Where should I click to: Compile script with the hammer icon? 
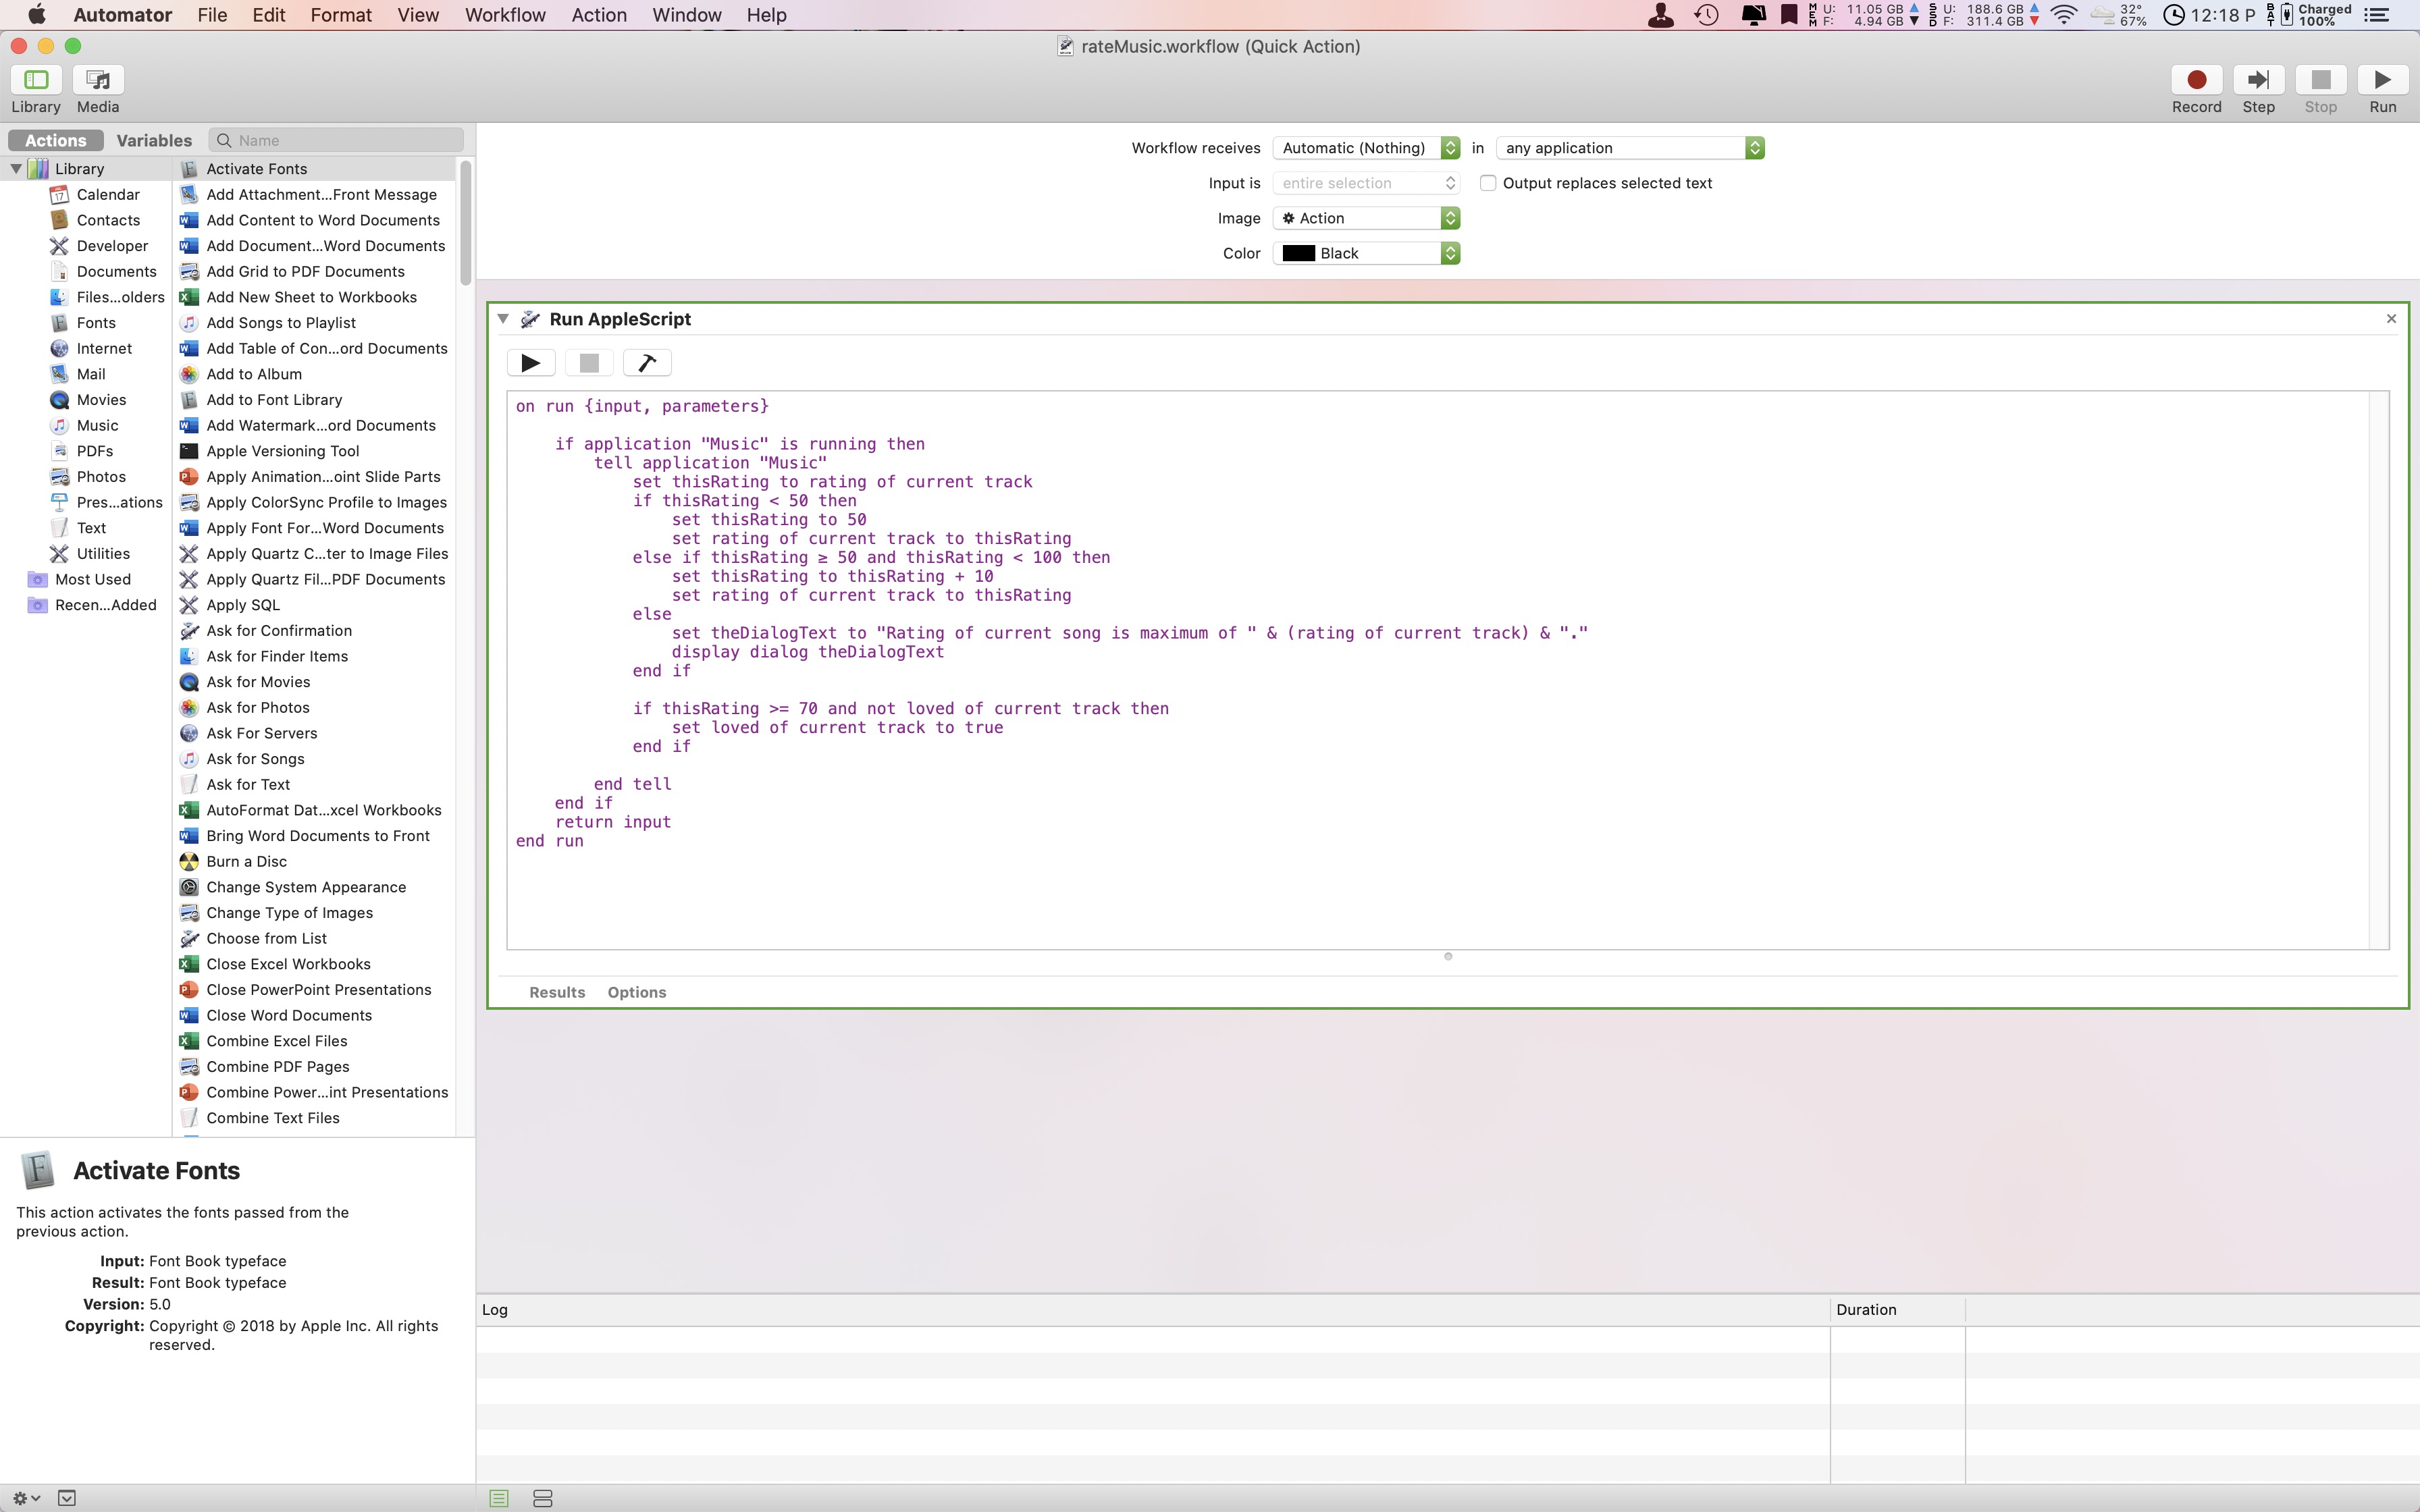(647, 363)
